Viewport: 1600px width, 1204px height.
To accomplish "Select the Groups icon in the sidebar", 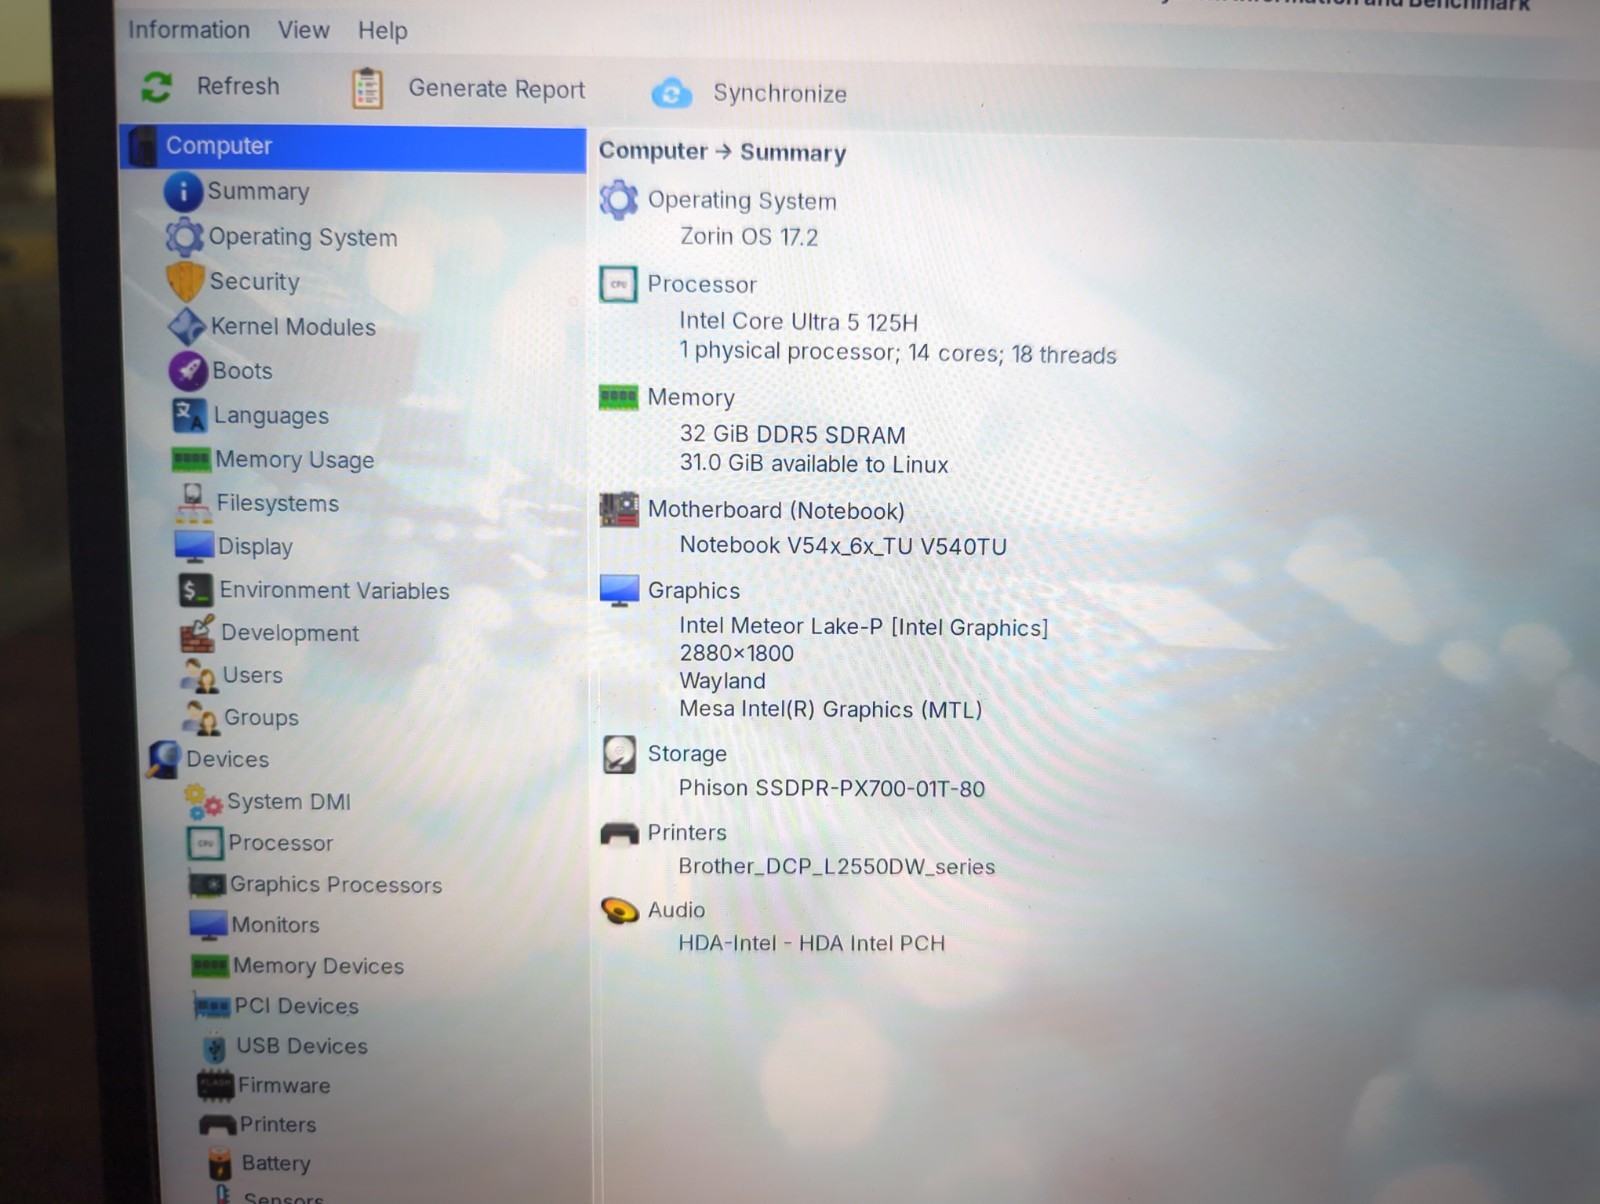I will (x=201, y=717).
